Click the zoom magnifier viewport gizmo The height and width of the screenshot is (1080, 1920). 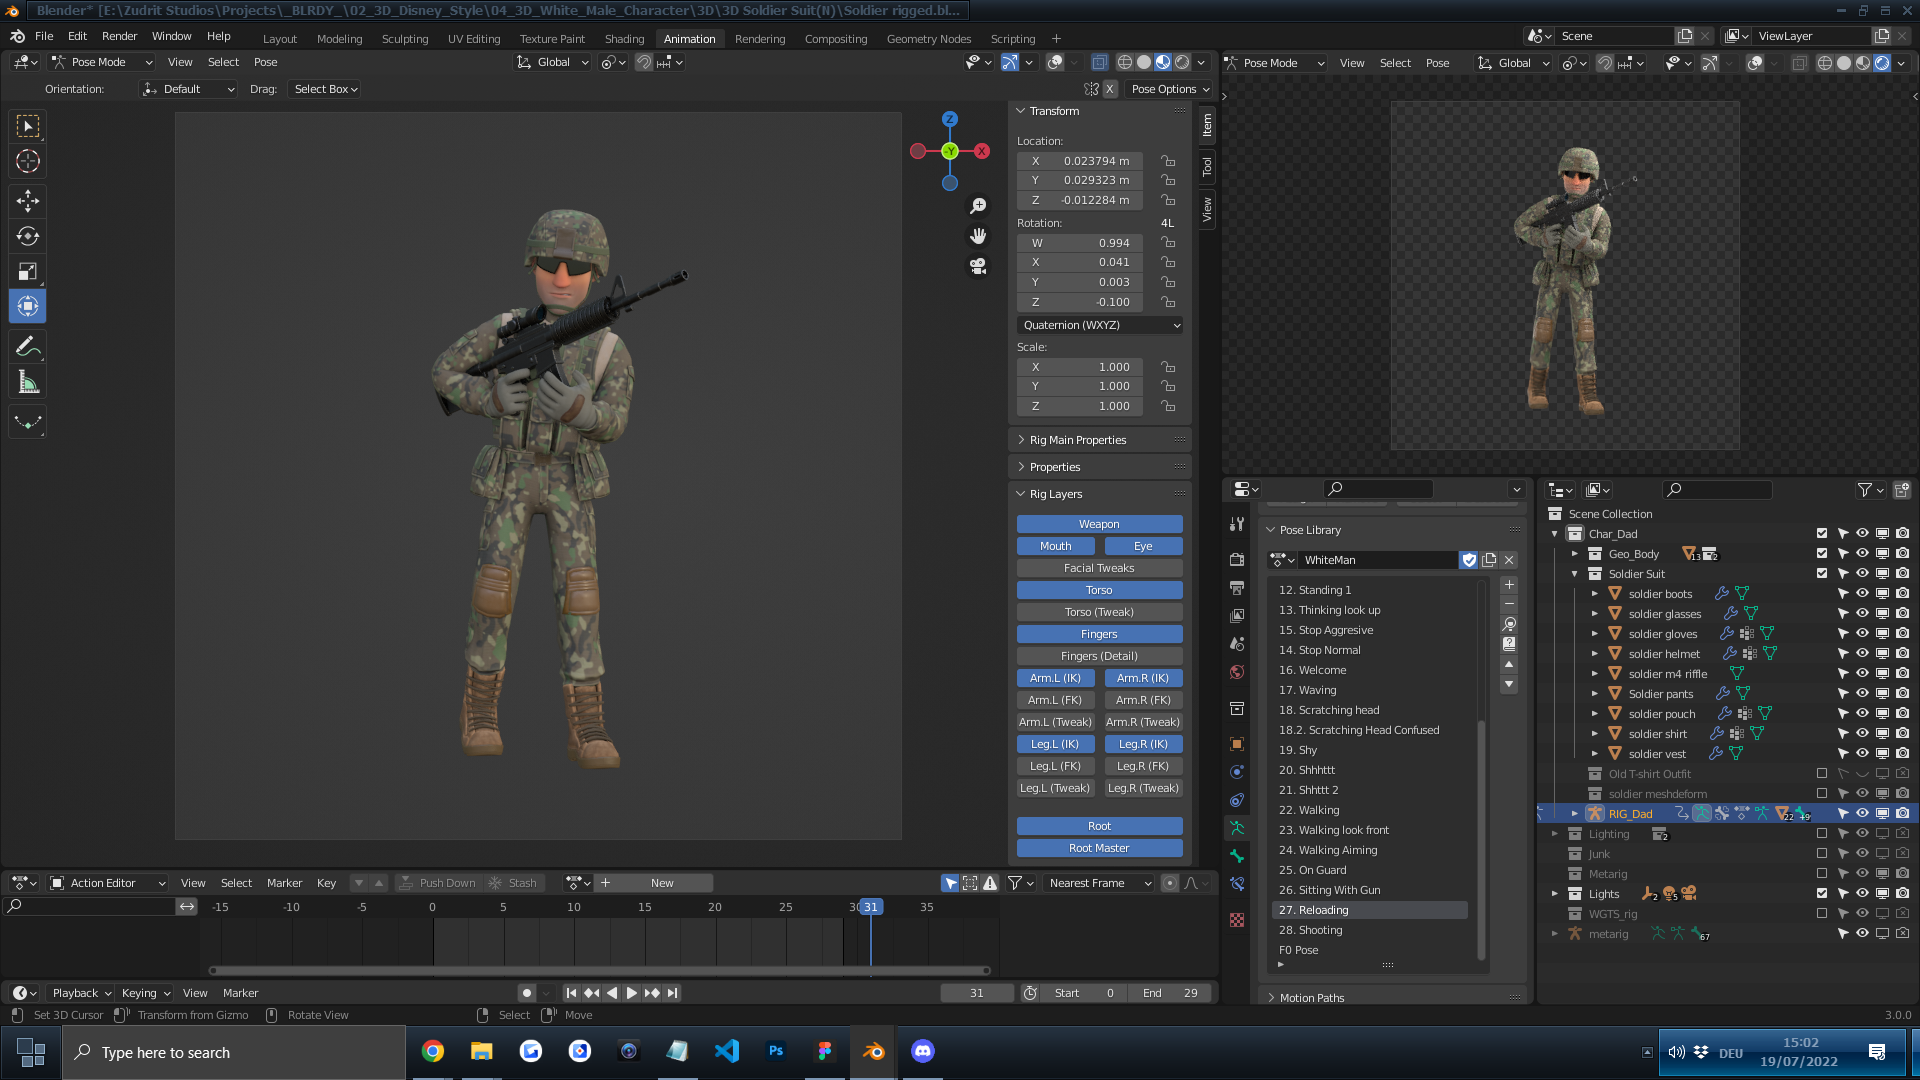pos(978,205)
